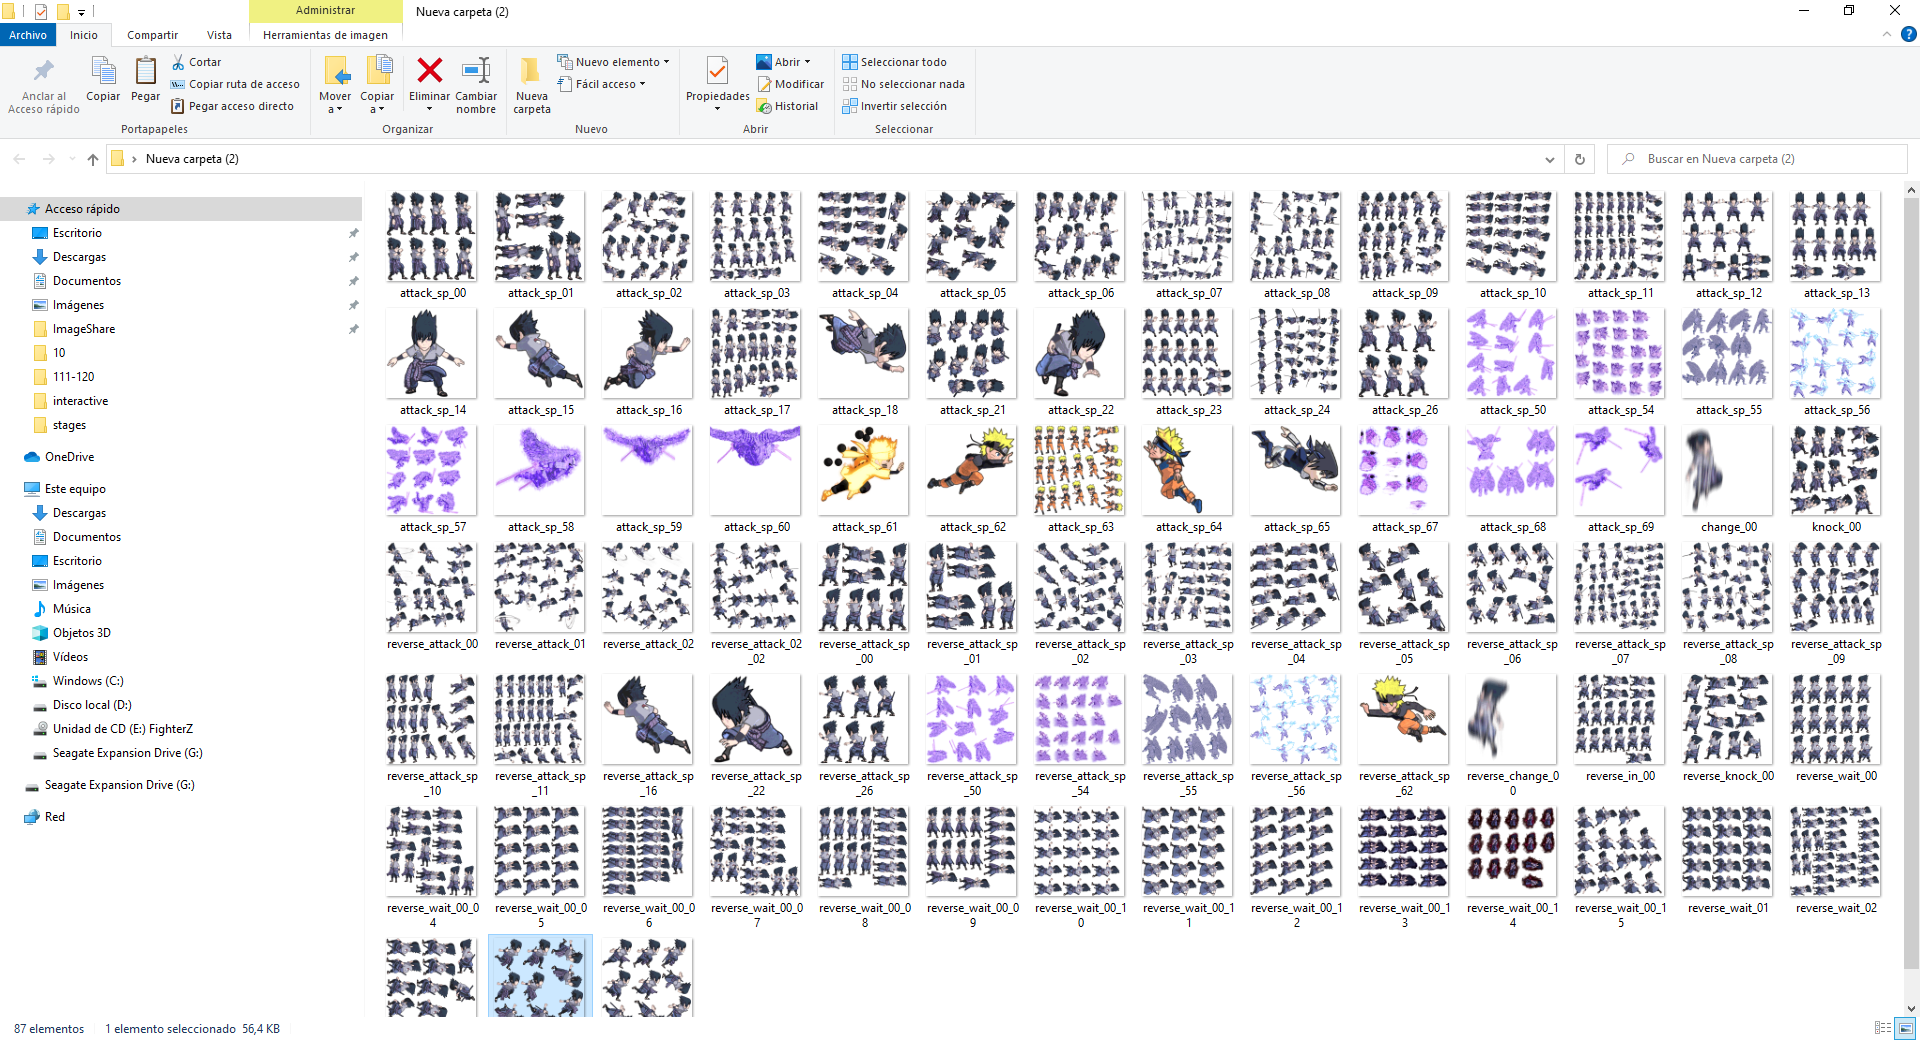
Task: Click the Copiar ribbon icon
Action: tap(103, 72)
